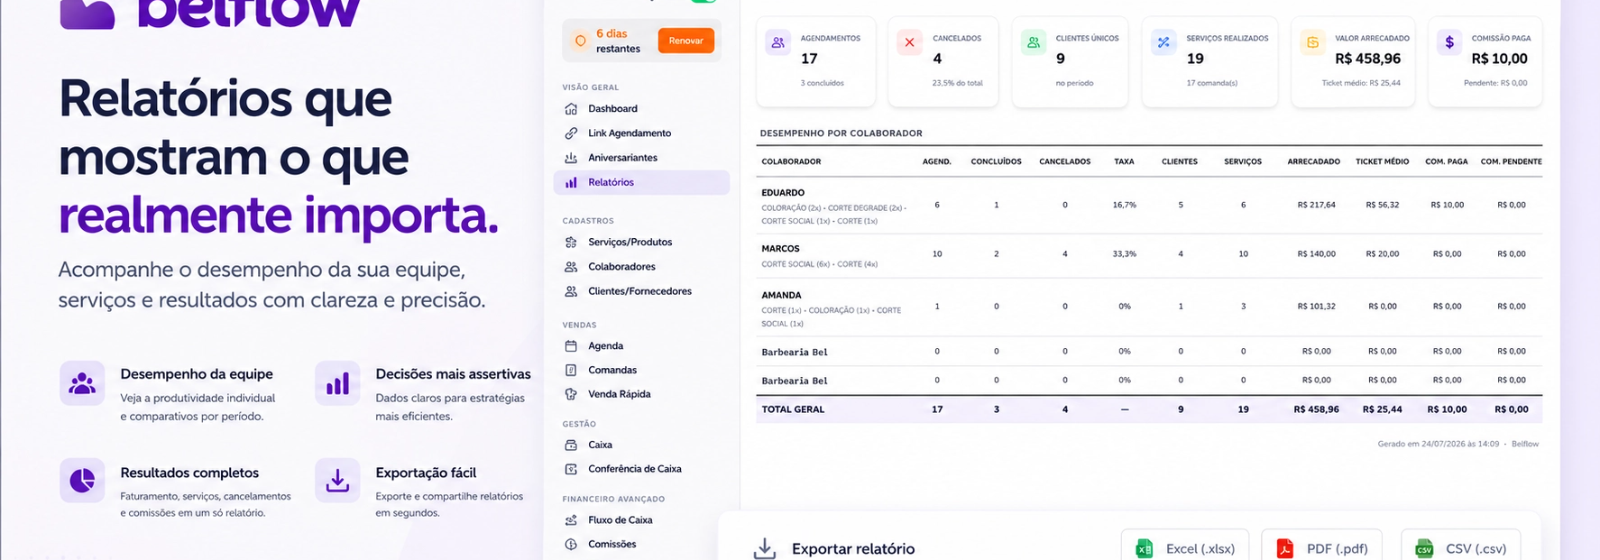The width and height of the screenshot is (1600, 560).
Task: Click the CANCELADOS column header in the table
Action: [x=1065, y=161]
